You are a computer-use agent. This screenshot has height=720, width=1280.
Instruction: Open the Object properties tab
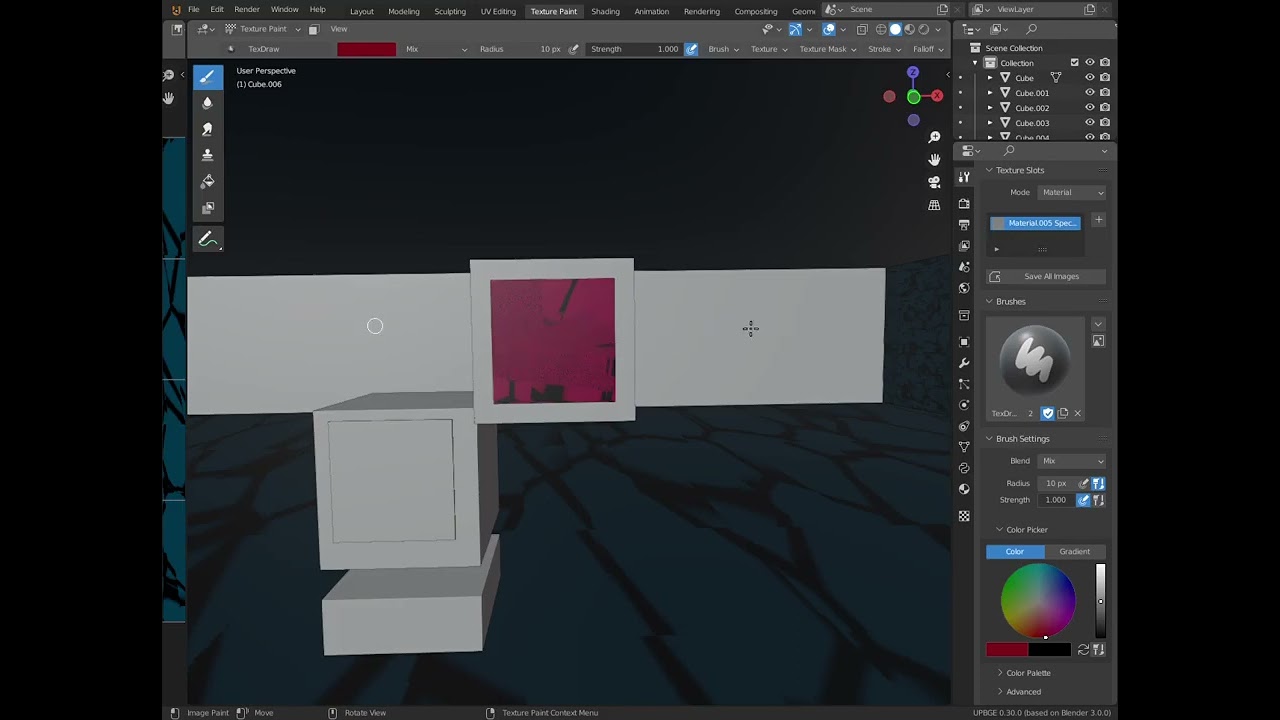pos(964,342)
